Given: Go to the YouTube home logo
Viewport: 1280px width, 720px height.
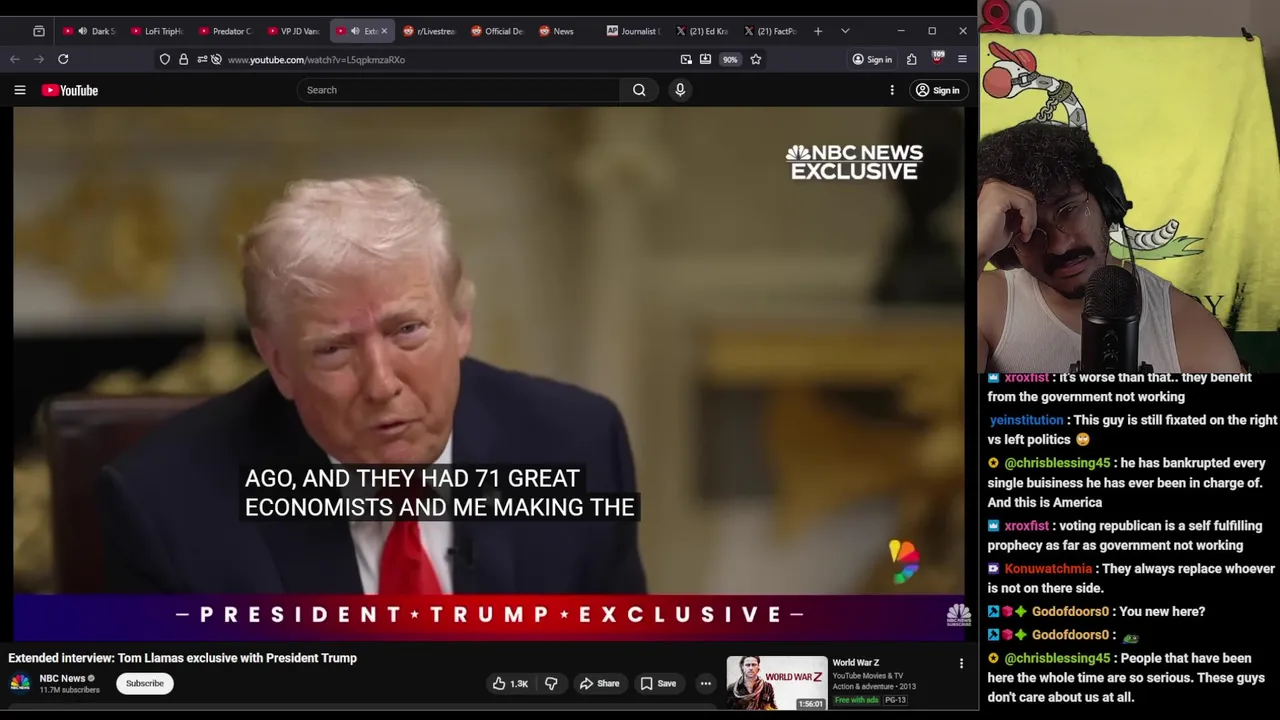Looking at the screenshot, I should (x=70, y=90).
